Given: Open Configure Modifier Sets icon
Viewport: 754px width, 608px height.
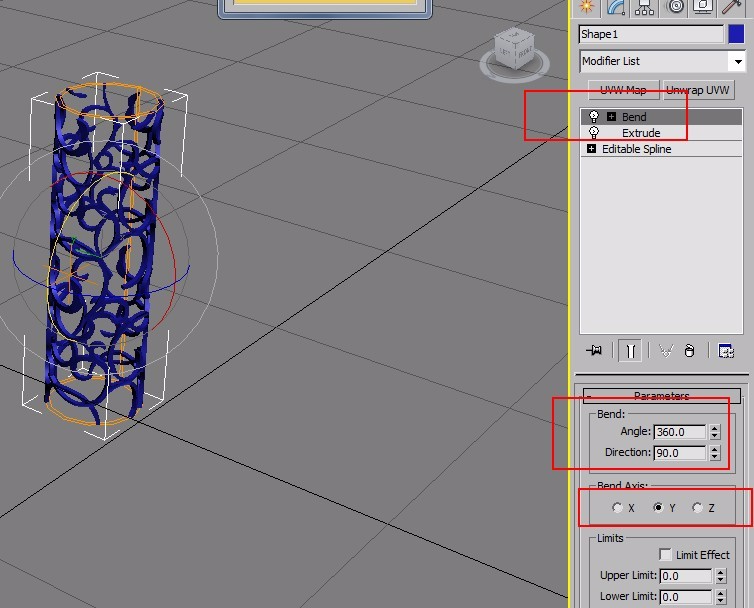Looking at the screenshot, I should [x=726, y=351].
